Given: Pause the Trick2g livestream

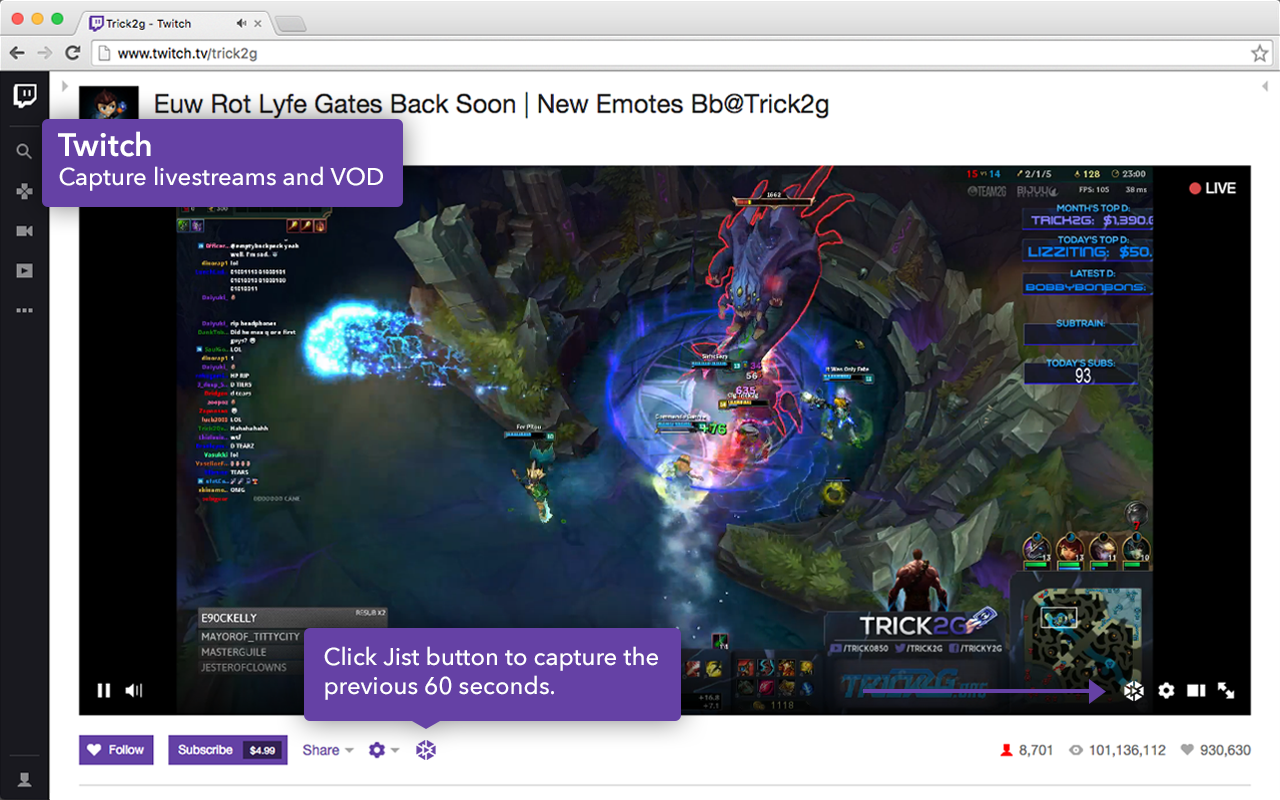Looking at the screenshot, I should (103, 690).
